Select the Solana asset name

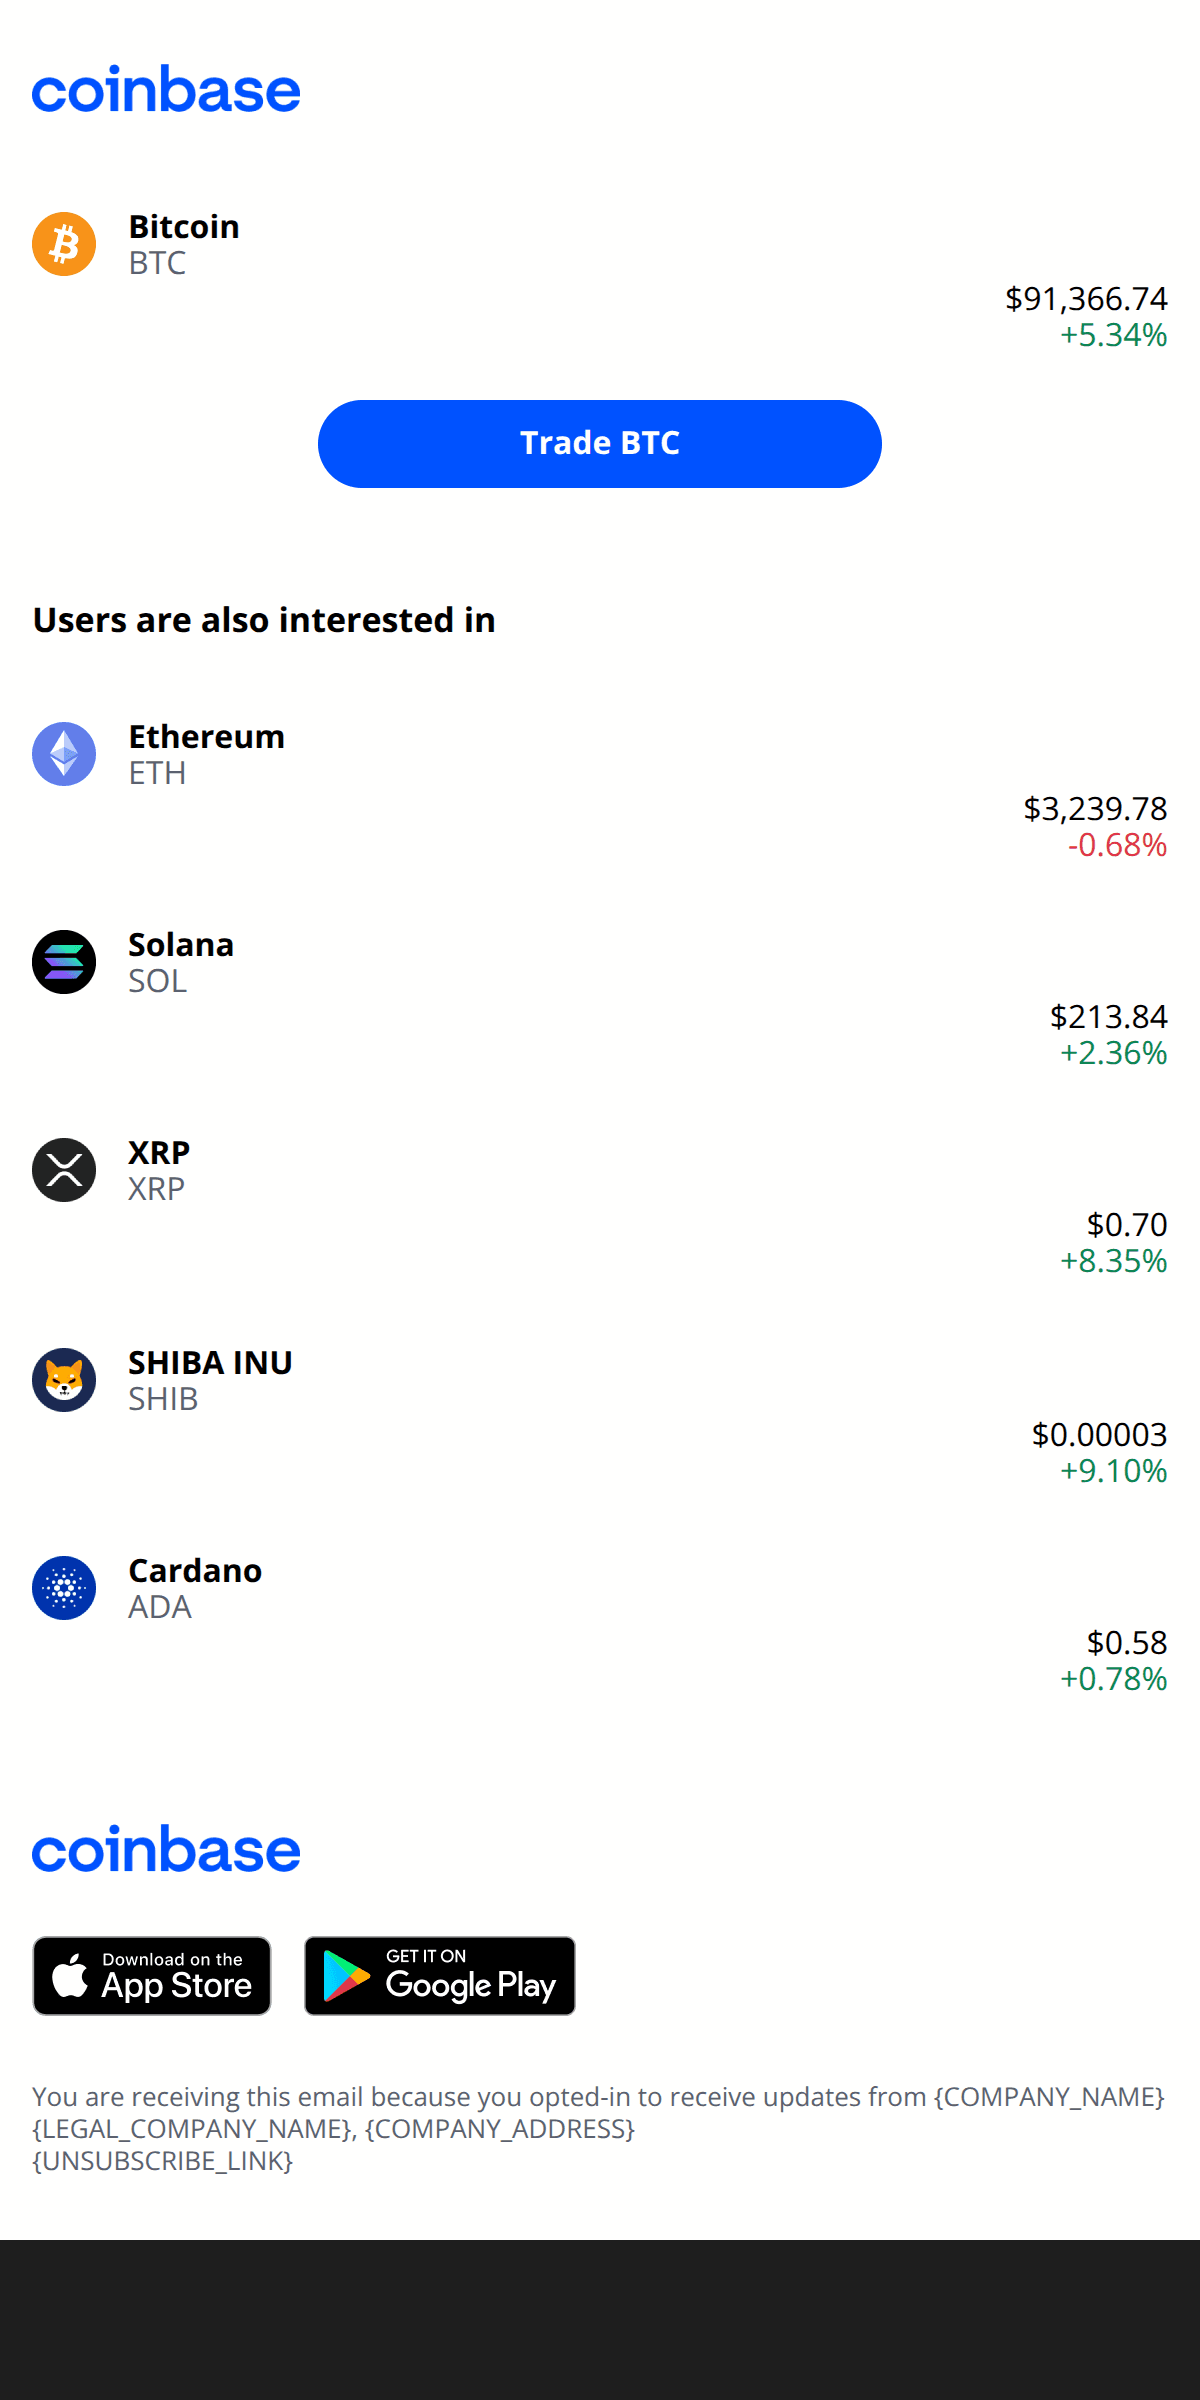181,945
